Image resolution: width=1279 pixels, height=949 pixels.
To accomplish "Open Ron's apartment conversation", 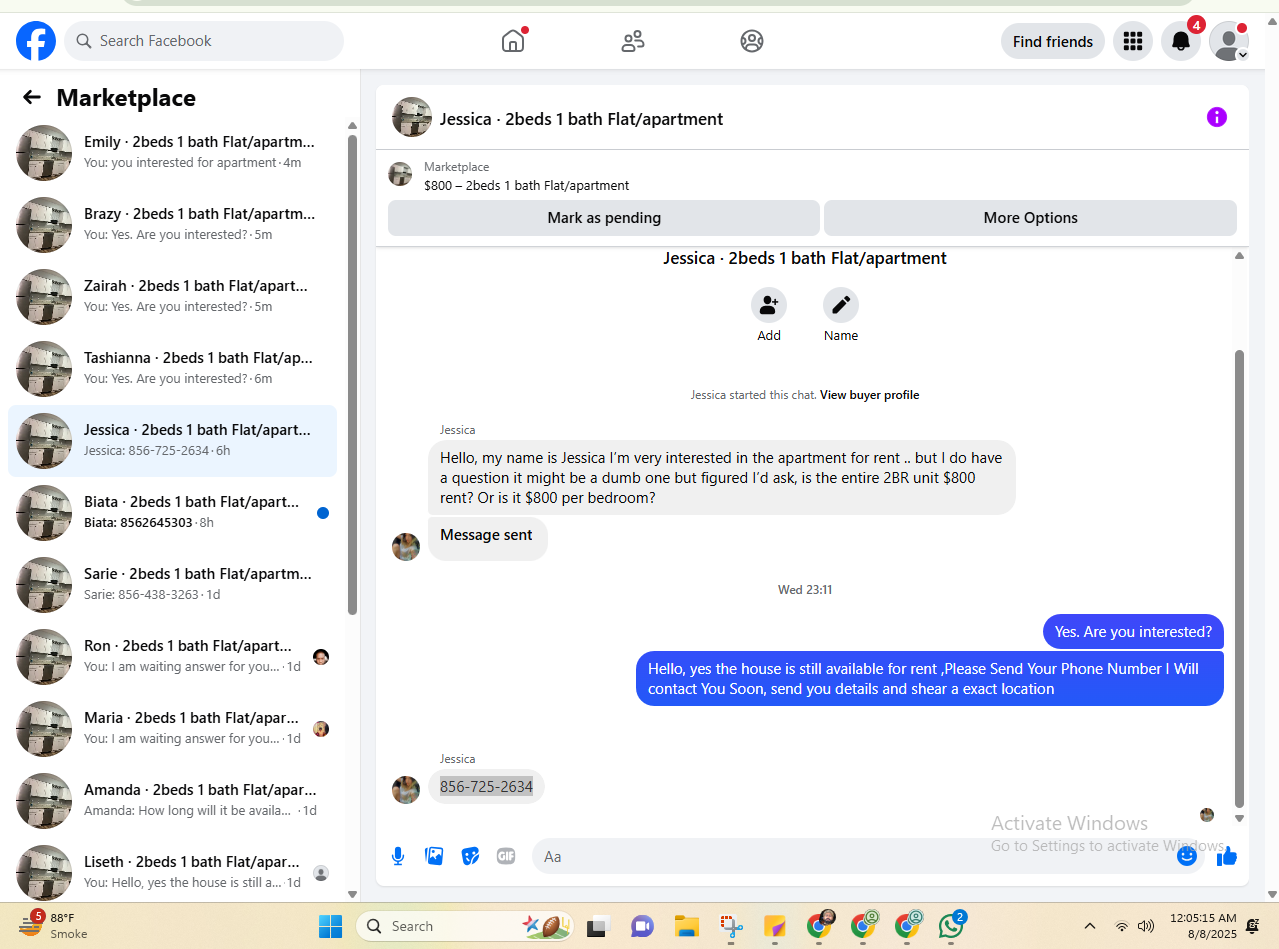I will [x=172, y=657].
